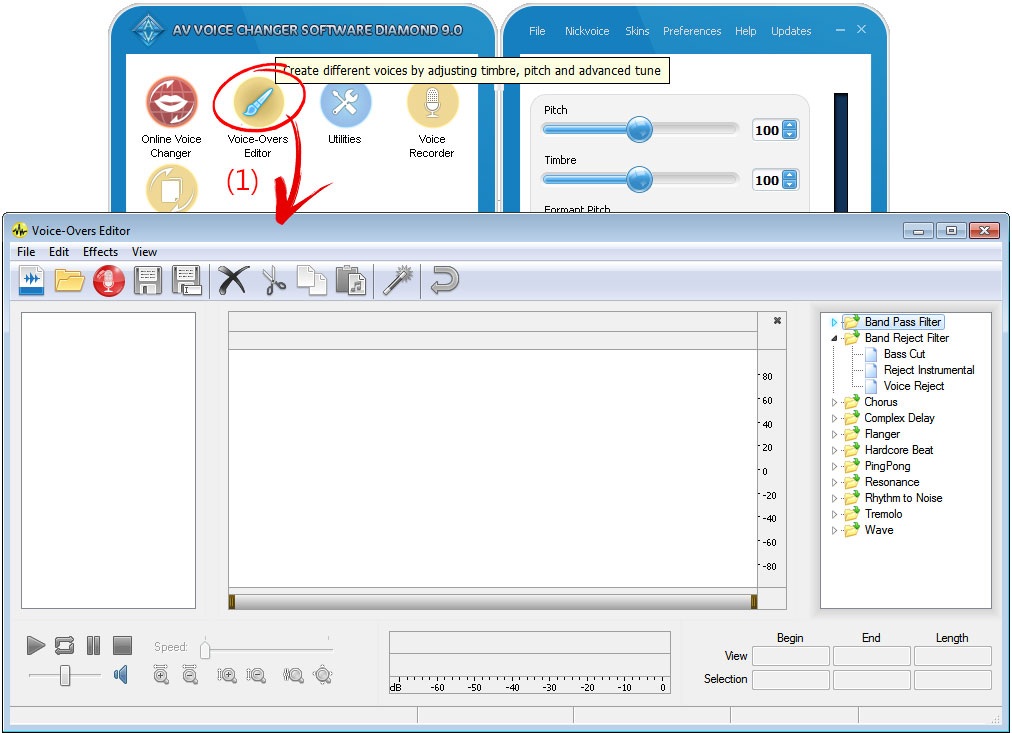Expand the Band Pass Filter folder
The height and width of the screenshot is (733, 1012).
pos(834,322)
